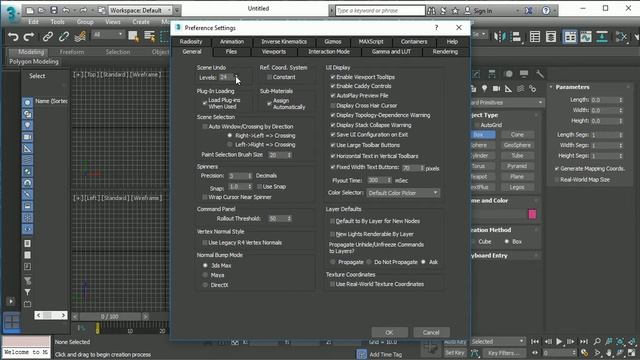The height and width of the screenshot is (360, 640).
Task: Select the Unlink Selection tool icon
Action: click(x=64, y=37)
